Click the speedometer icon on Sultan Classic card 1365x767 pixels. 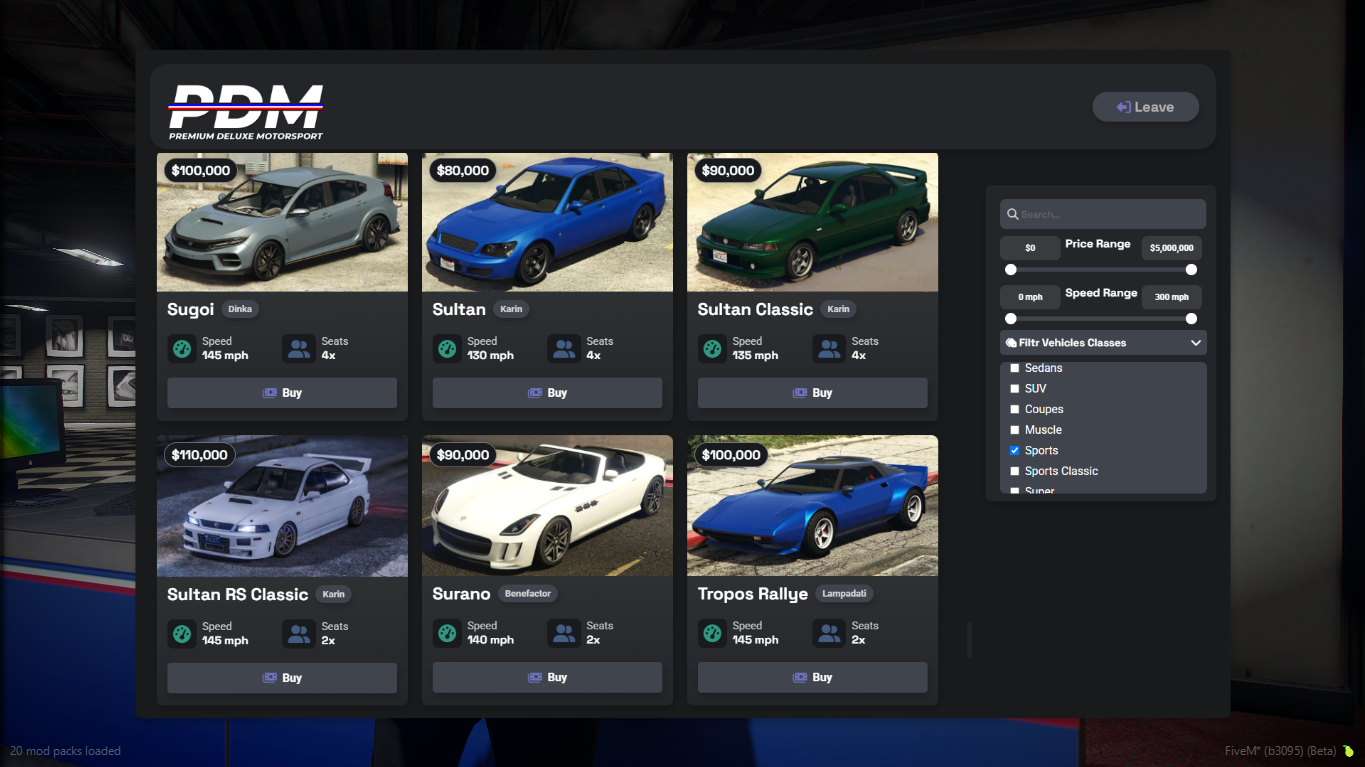[712, 349]
